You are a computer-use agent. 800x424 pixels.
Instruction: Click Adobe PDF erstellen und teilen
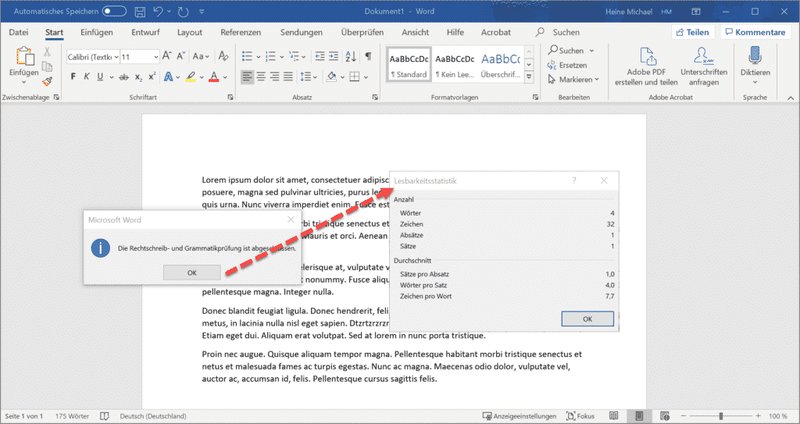click(x=646, y=66)
